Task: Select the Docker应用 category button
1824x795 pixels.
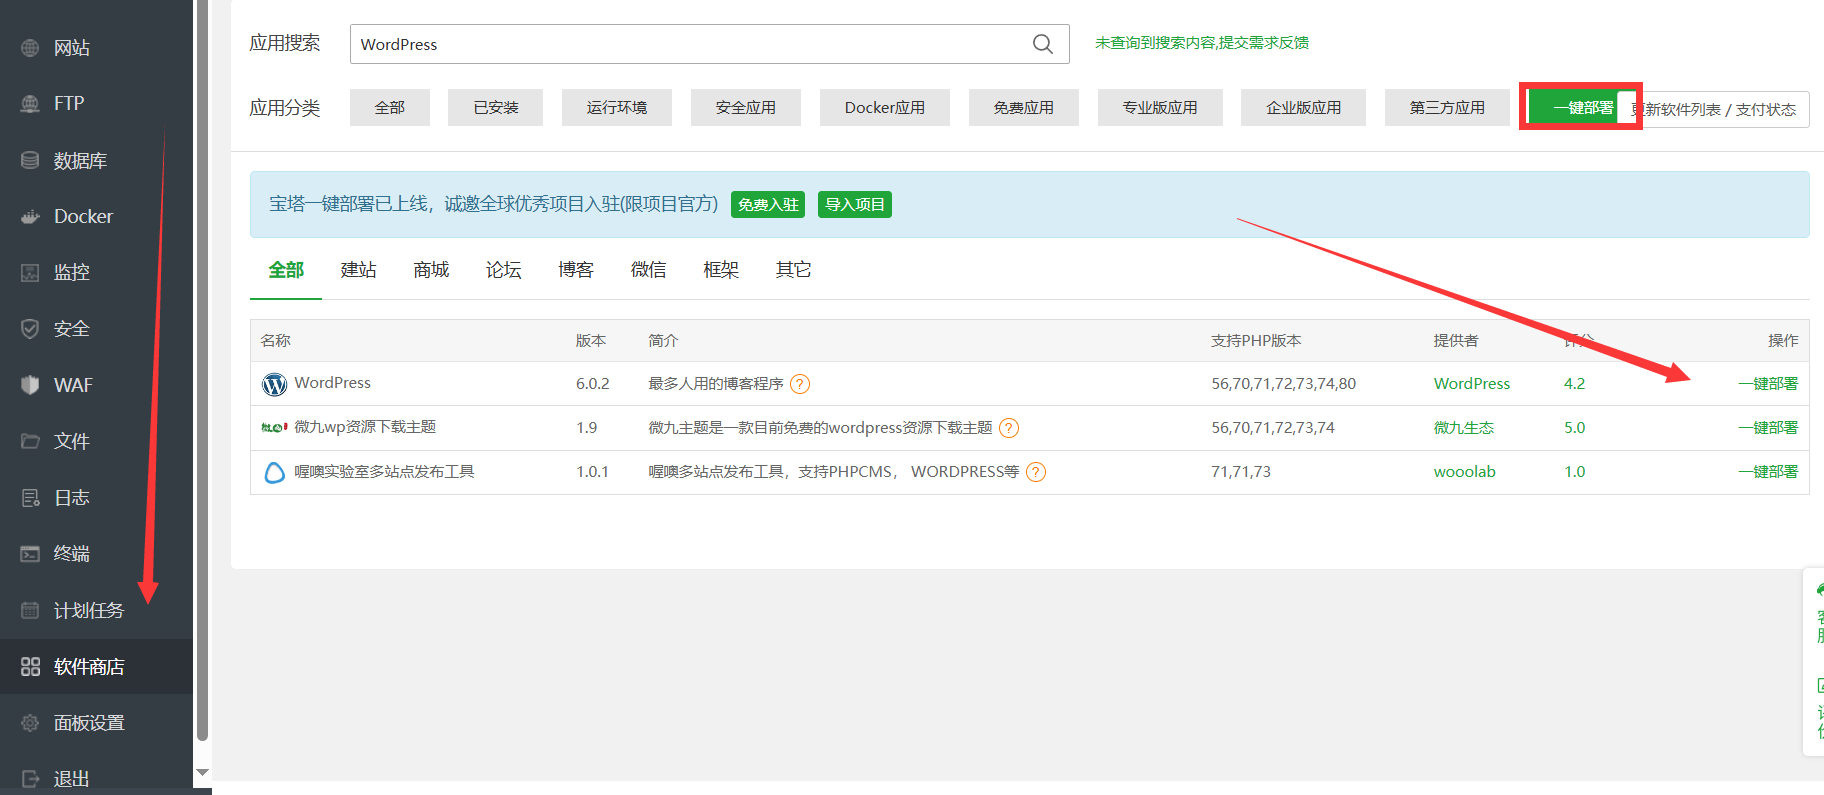Action: tap(885, 108)
